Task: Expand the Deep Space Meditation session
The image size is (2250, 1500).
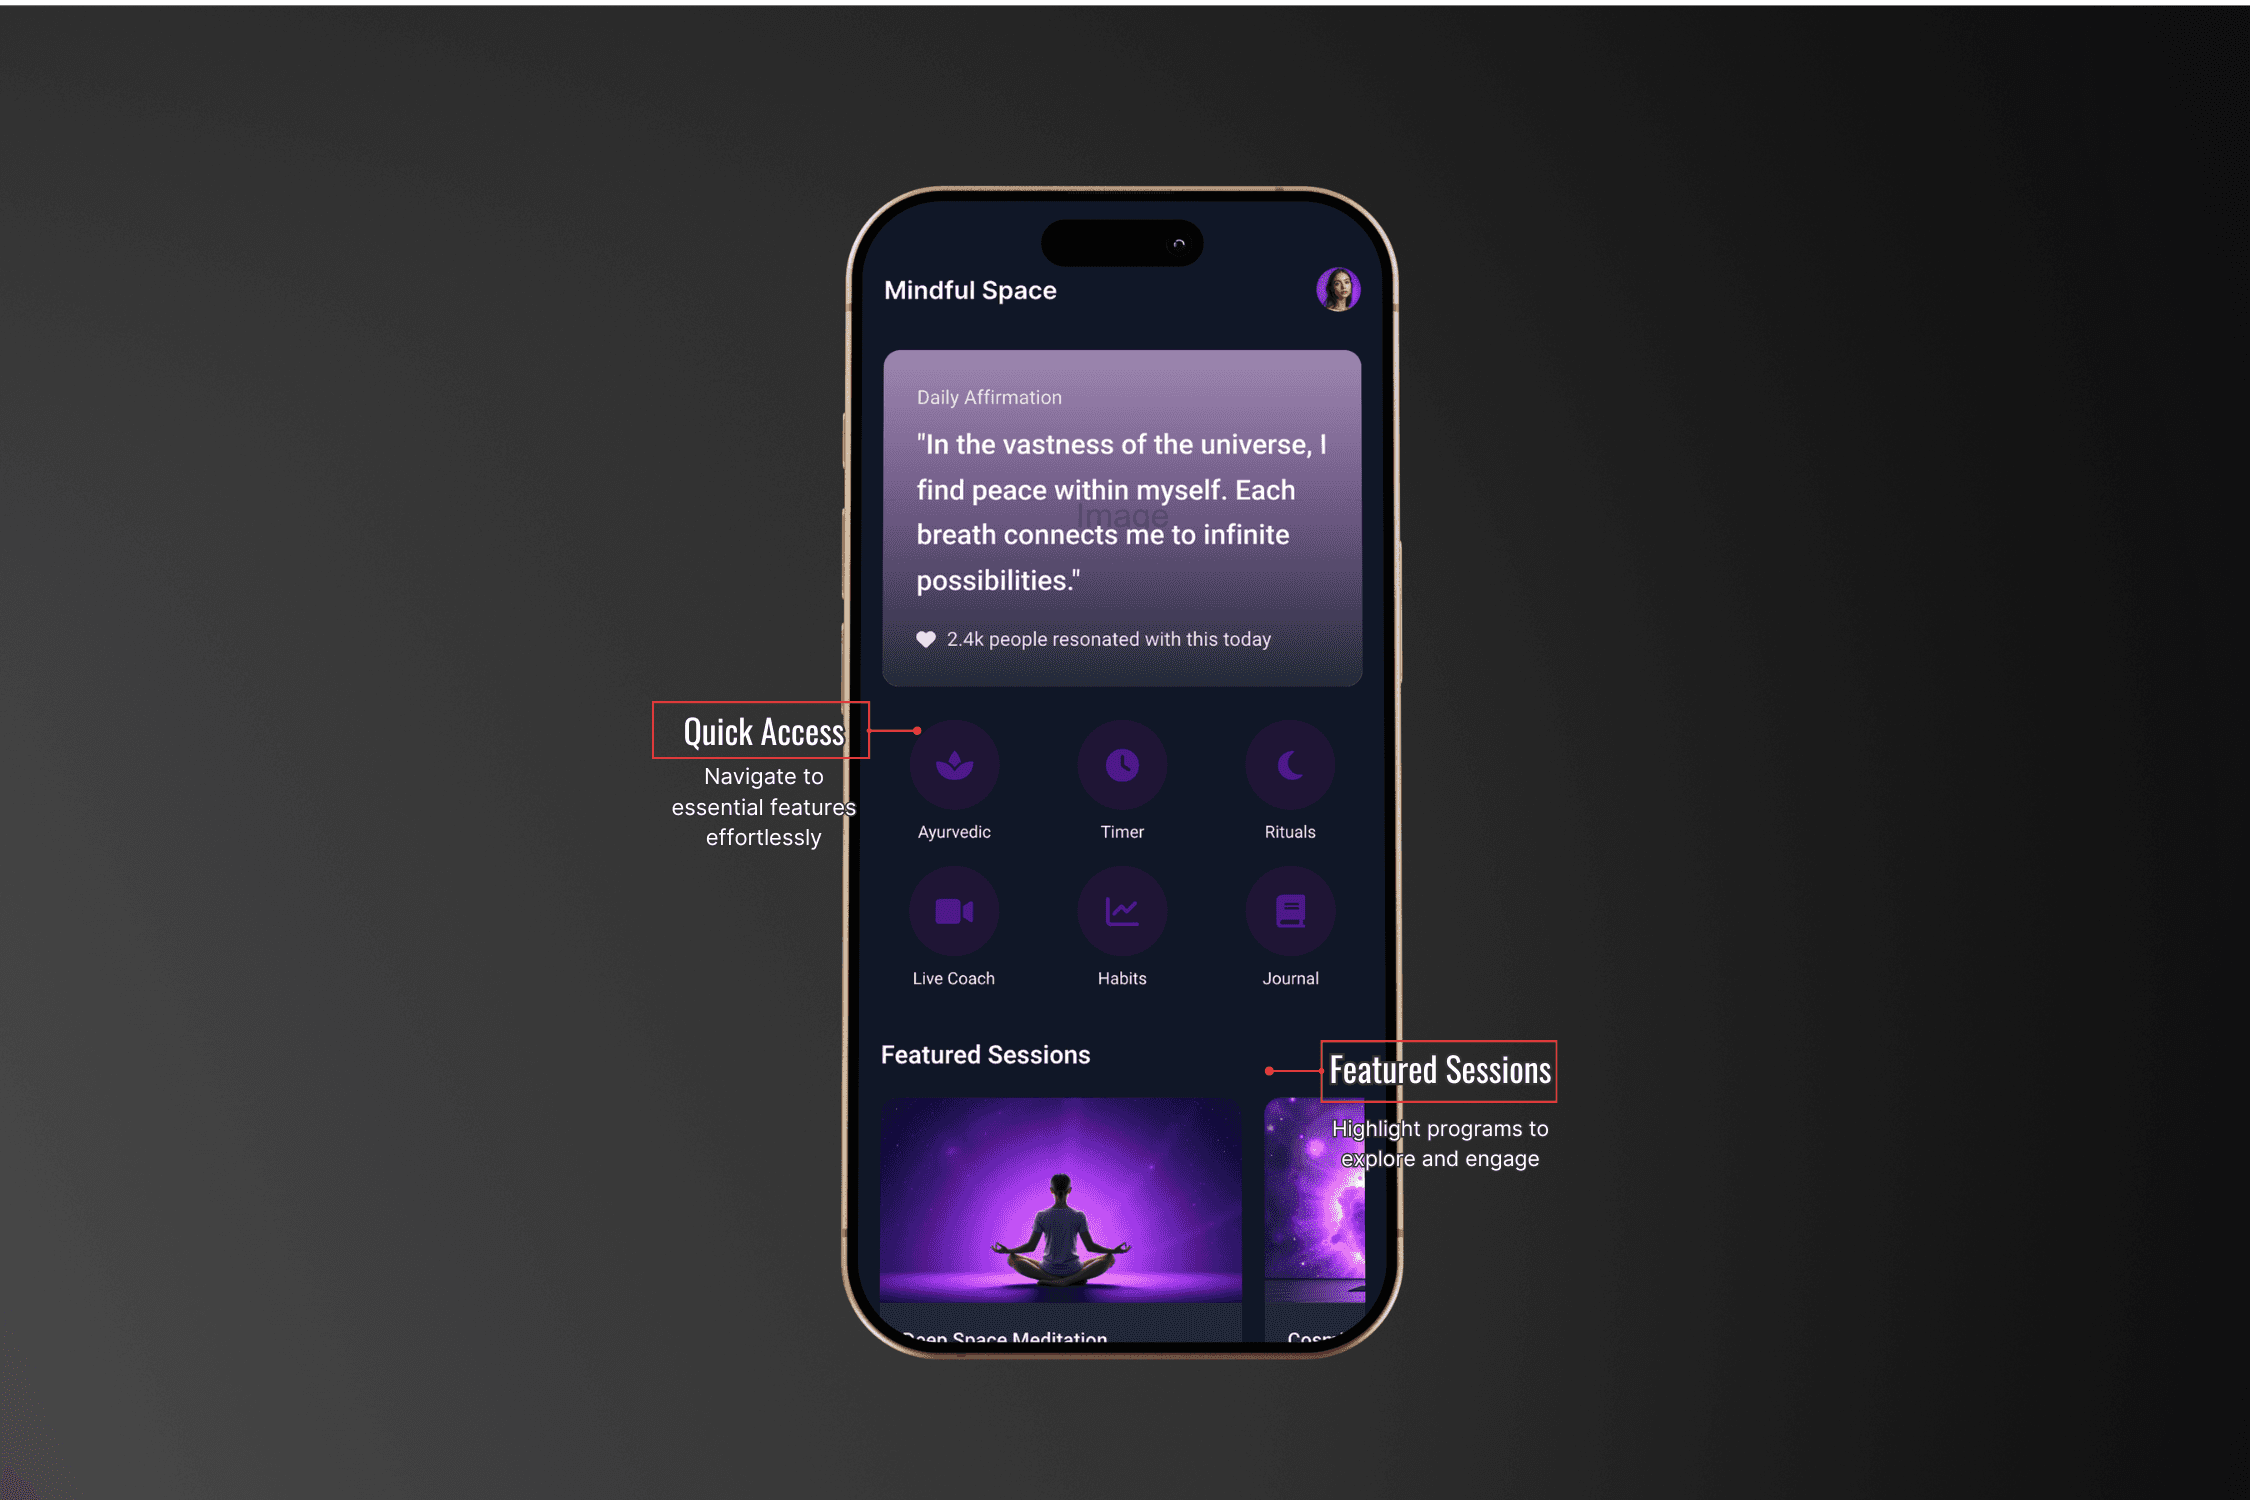Action: pos(1048,1205)
